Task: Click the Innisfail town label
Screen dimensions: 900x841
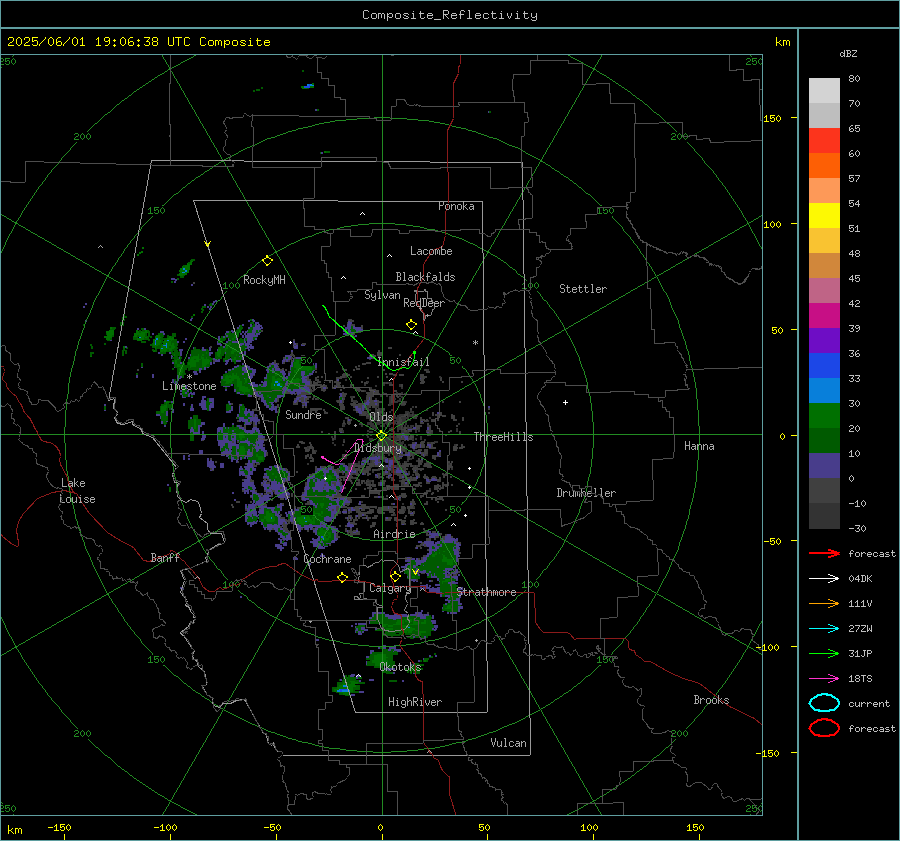Action: 404,362
